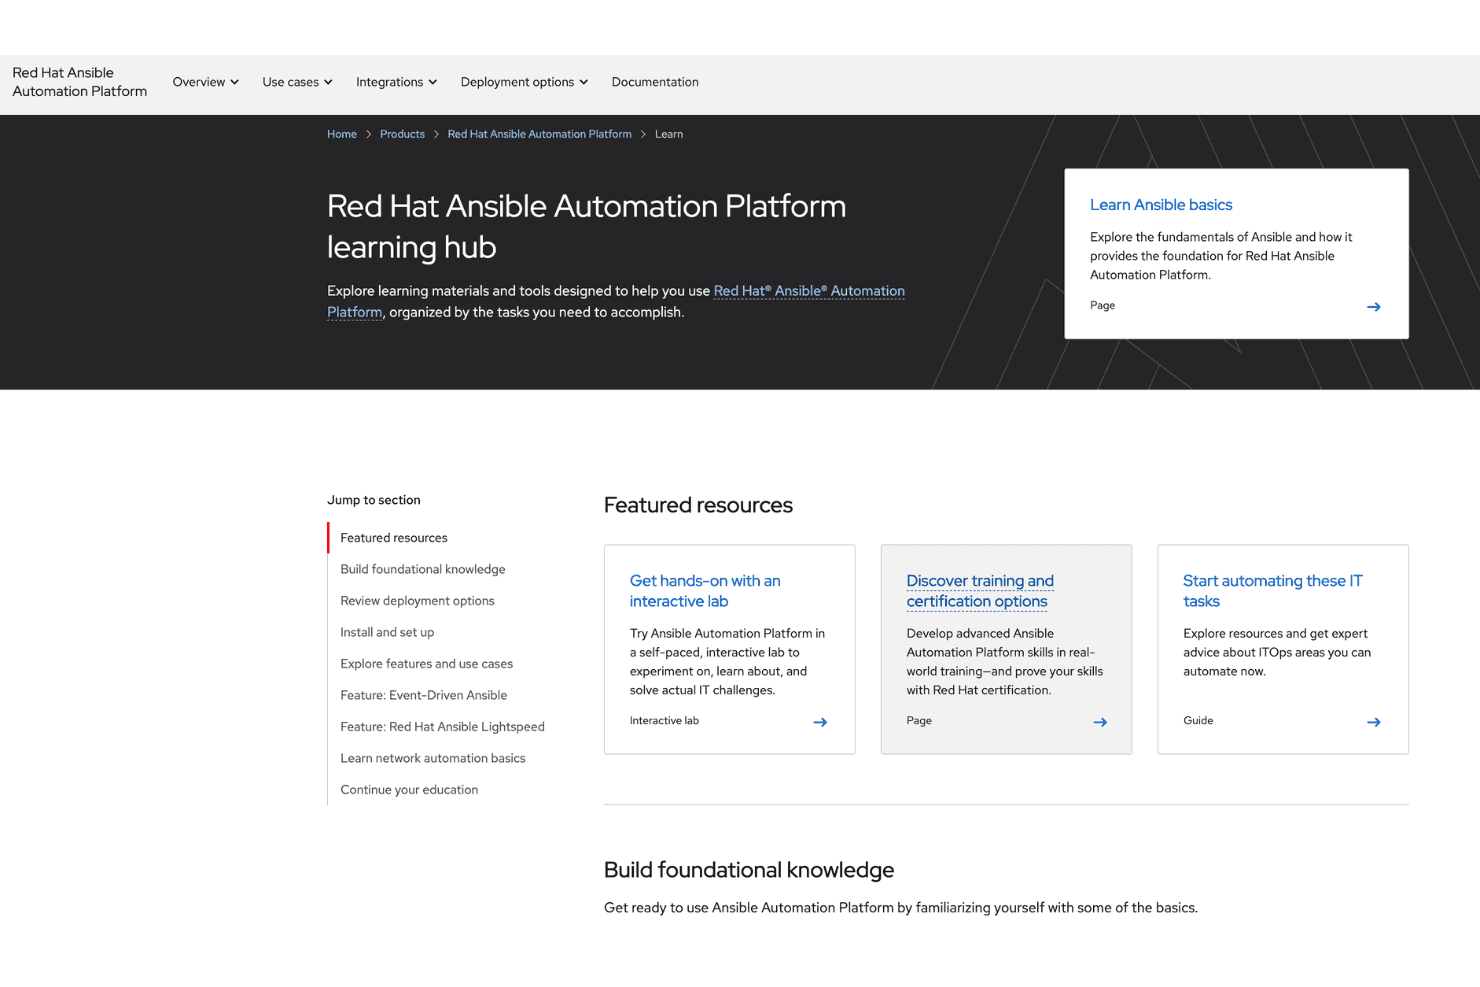Jump to Continue your education section
This screenshot has height=987, width=1480.
(x=409, y=790)
